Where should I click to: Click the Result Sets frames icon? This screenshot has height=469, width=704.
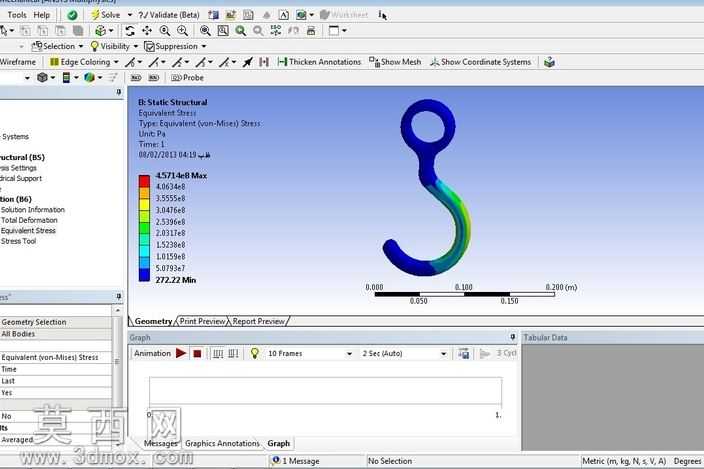(x=233, y=354)
